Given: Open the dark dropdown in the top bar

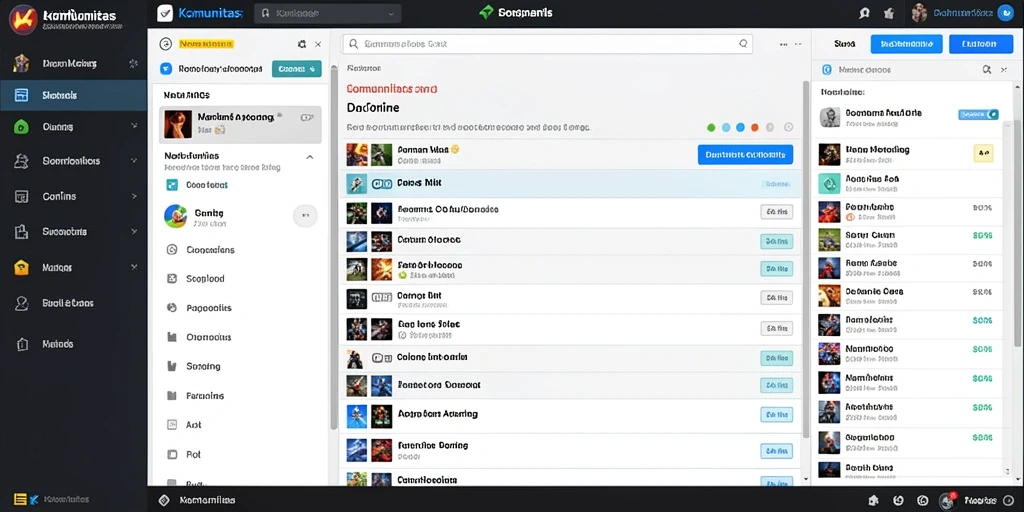Looking at the screenshot, I should (x=328, y=13).
